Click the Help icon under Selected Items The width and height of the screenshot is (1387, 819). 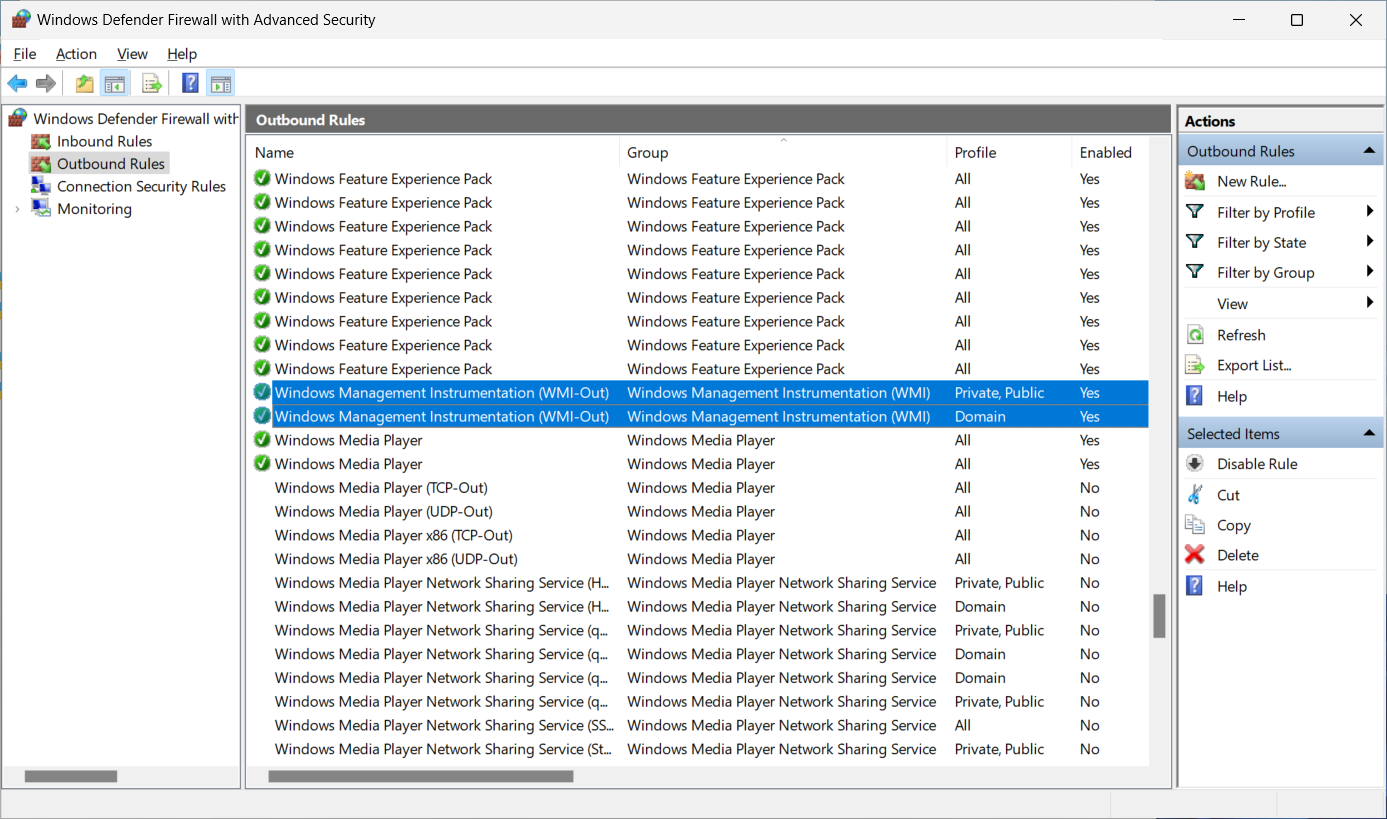coord(1195,586)
